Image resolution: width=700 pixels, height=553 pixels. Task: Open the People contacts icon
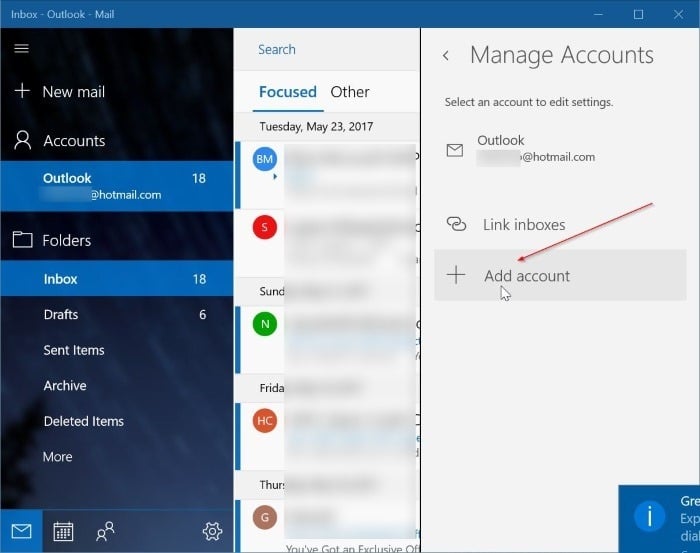click(x=105, y=531)
